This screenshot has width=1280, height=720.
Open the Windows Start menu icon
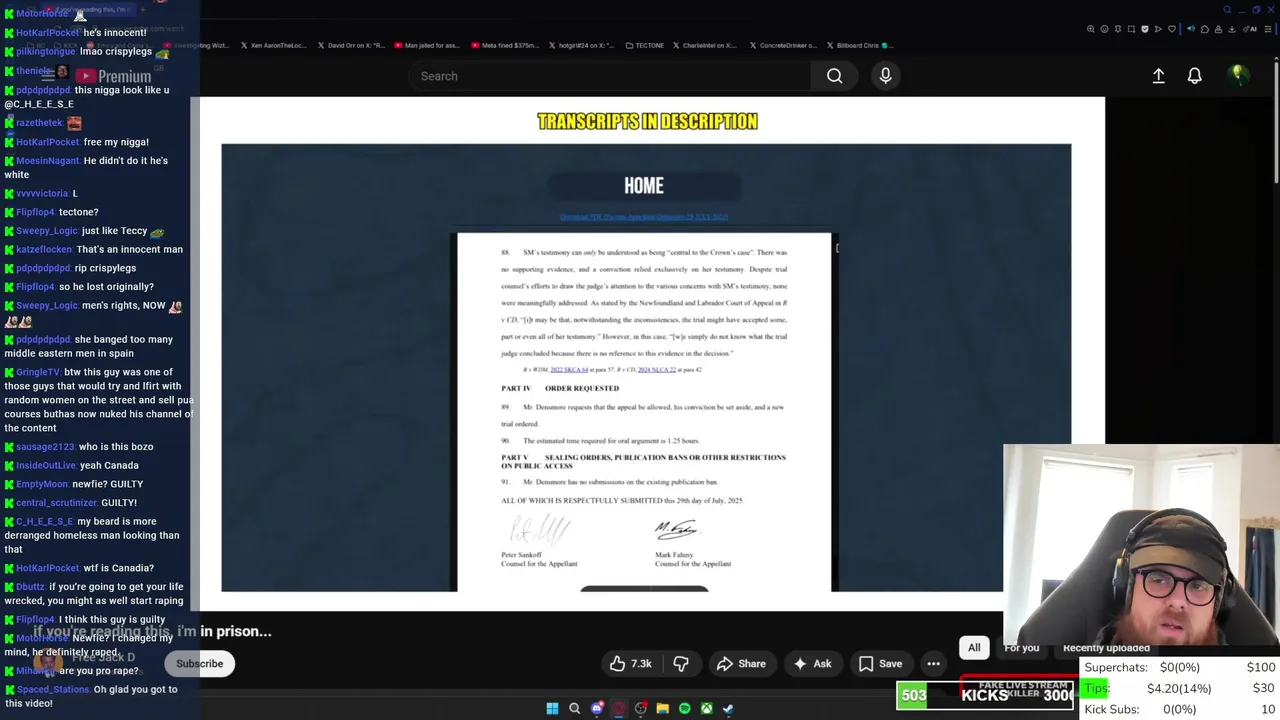click(552, 709)
